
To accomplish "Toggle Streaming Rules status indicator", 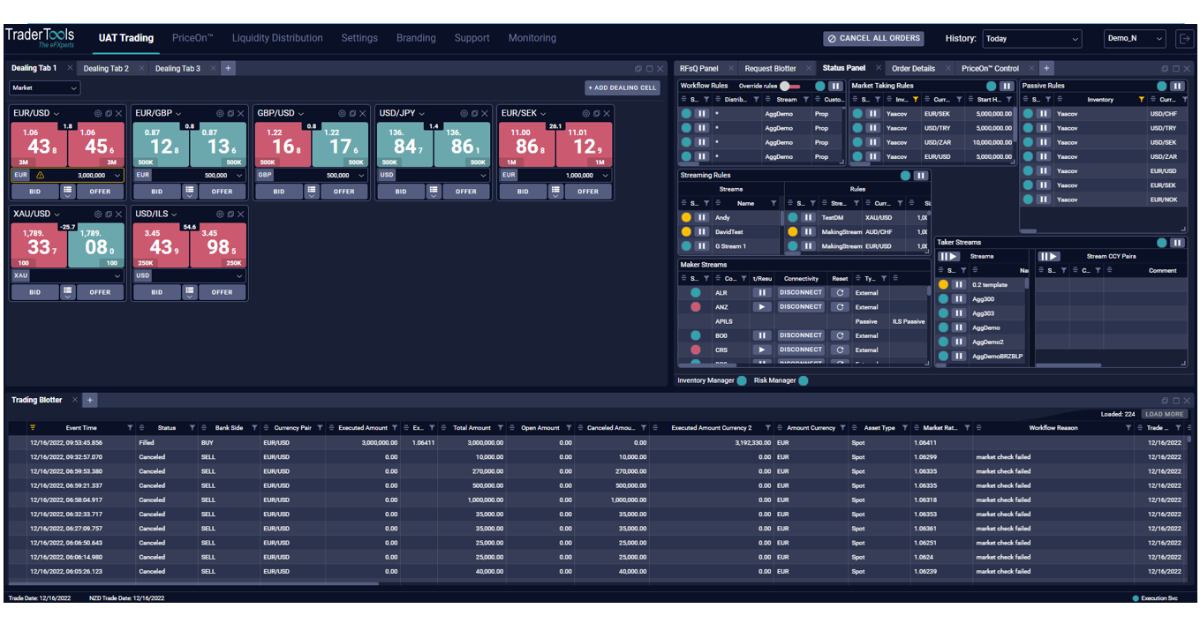I will pyautogui.click(x=905, y=175).
